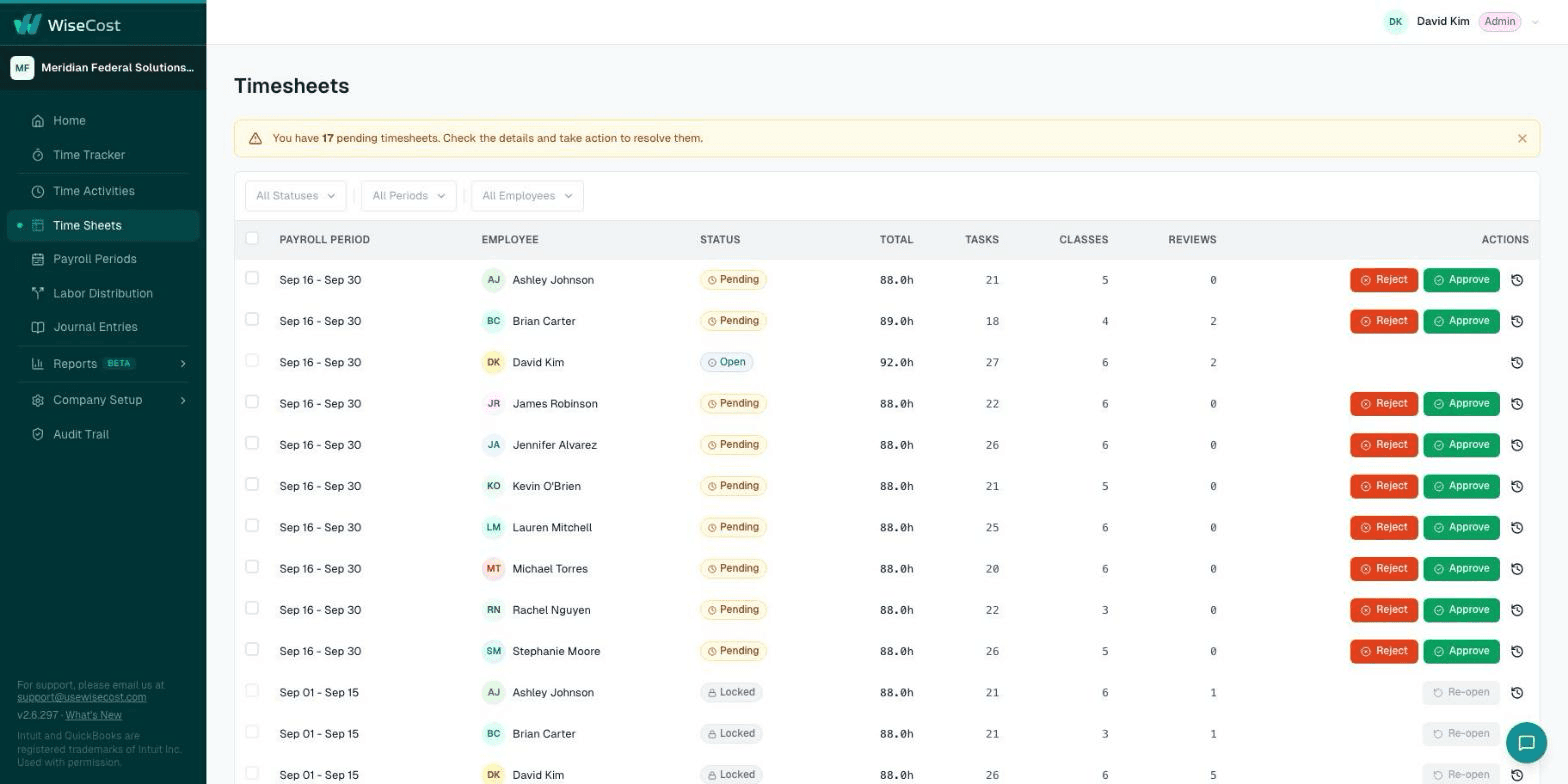Click the Labor Distribution icon

click(x=37, y=293)
